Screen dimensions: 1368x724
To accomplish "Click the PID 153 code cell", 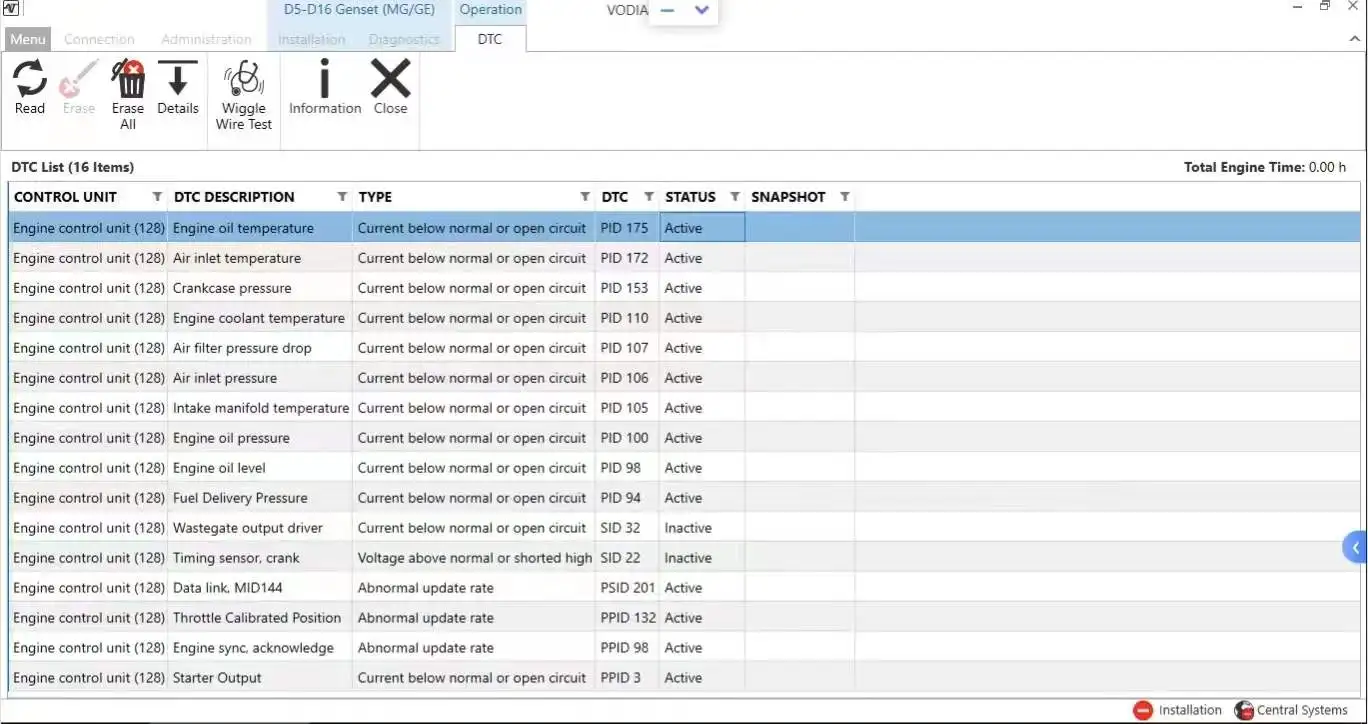I will pyautogui.click(x=625, y=288).
